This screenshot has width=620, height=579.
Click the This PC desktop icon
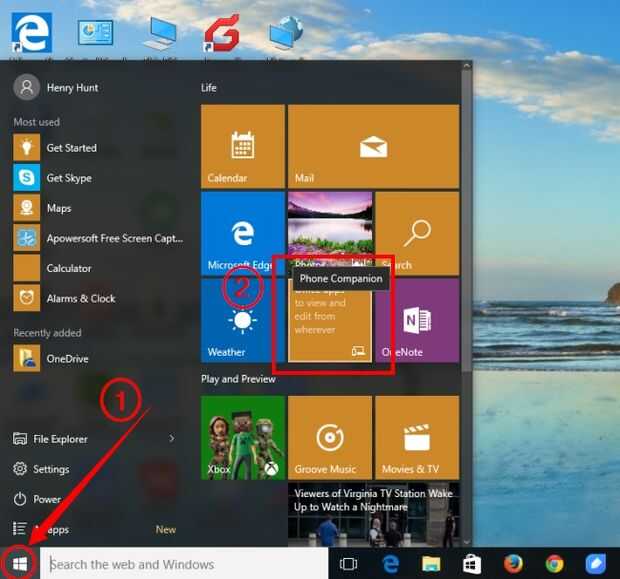(161, 32)
